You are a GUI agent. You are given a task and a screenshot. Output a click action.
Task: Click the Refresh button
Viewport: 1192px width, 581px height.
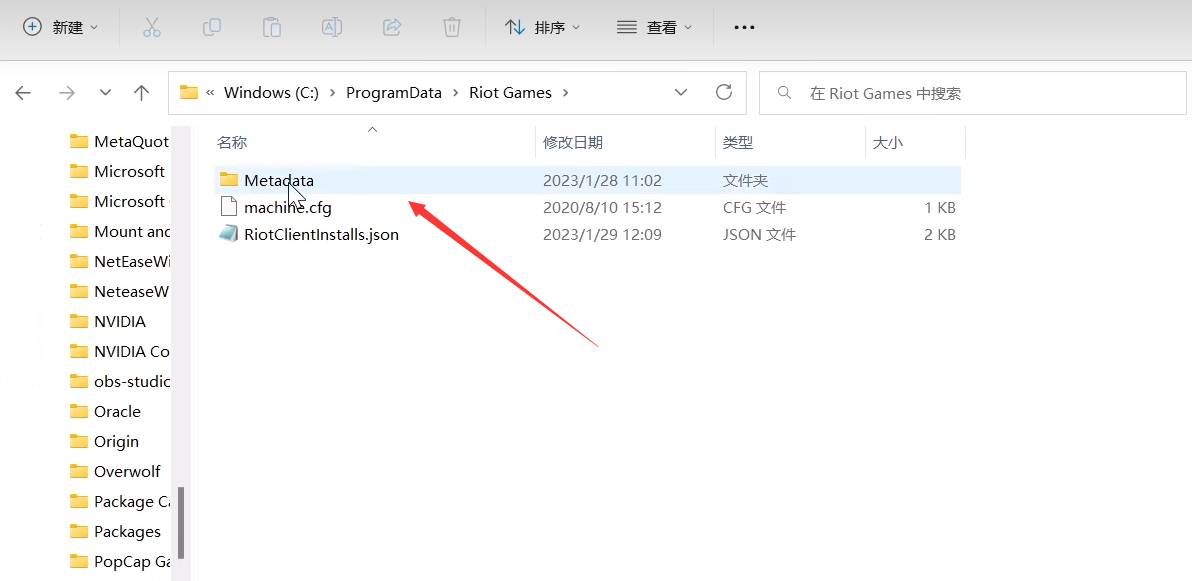(x=724, y=93)
